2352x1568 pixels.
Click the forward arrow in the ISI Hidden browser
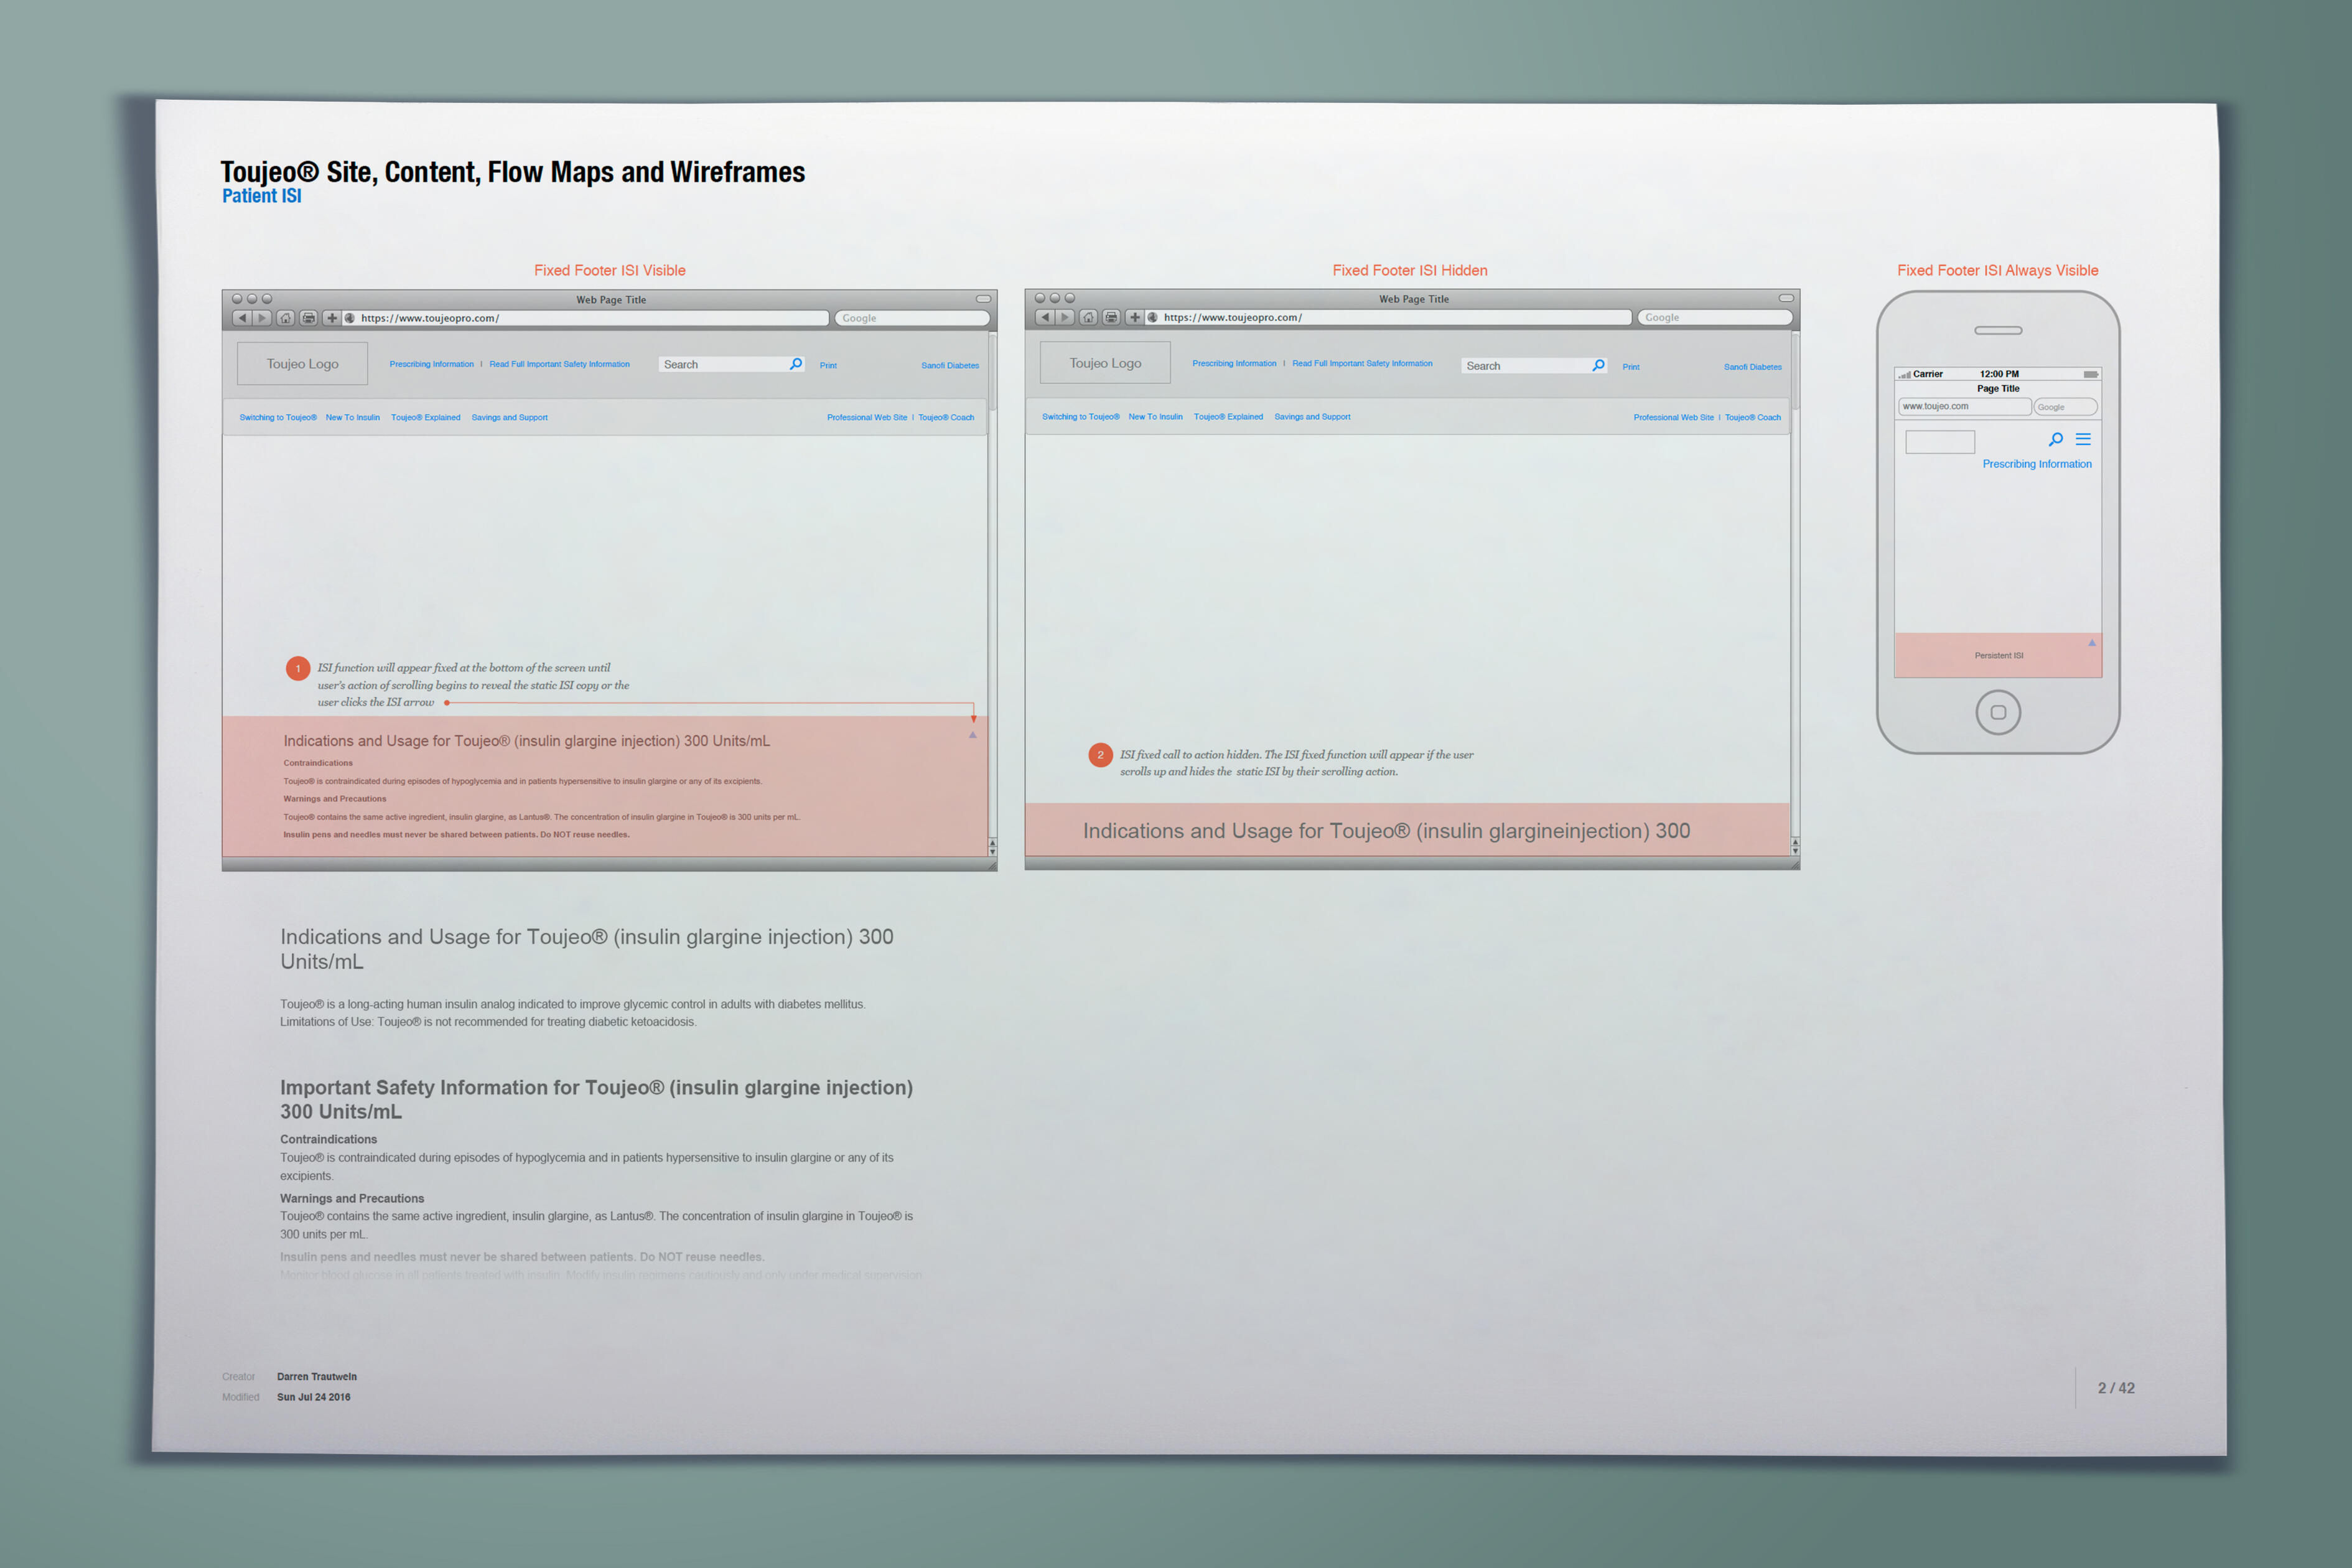point(1065,317)
